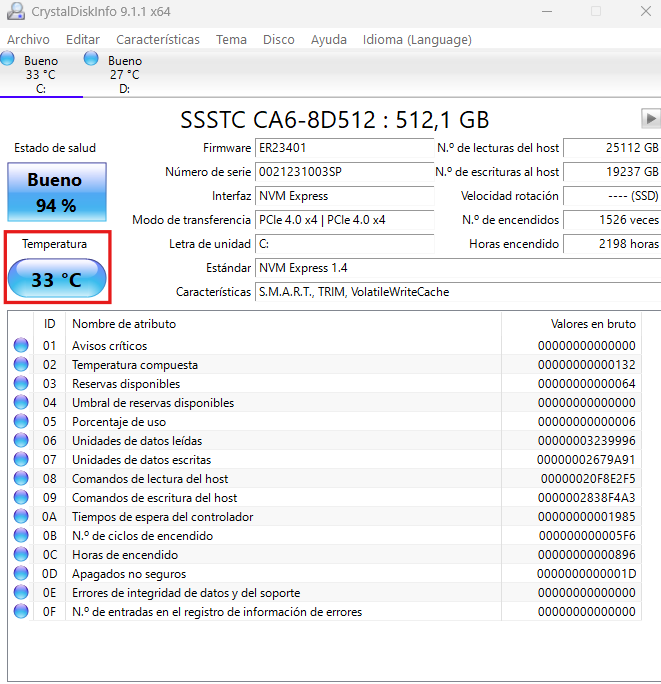Click status orb for Umbral de reservas disponibles

click(x=21, y=402)
